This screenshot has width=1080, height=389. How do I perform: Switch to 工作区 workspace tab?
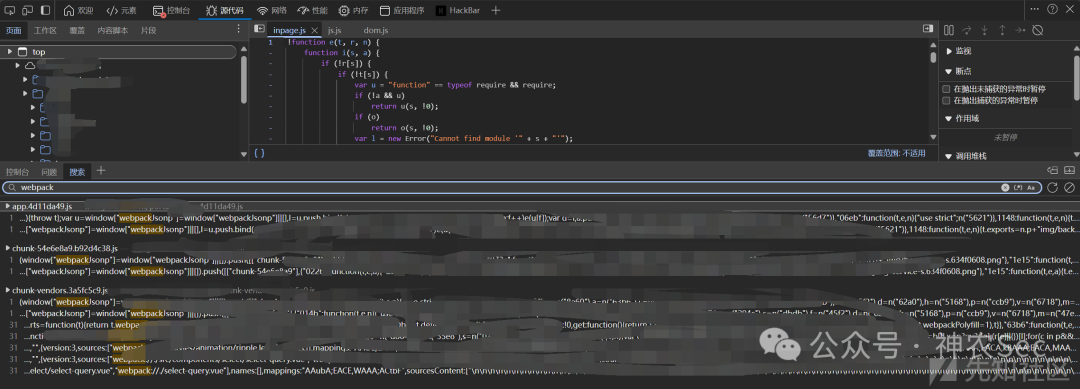(x=45, y=30)
